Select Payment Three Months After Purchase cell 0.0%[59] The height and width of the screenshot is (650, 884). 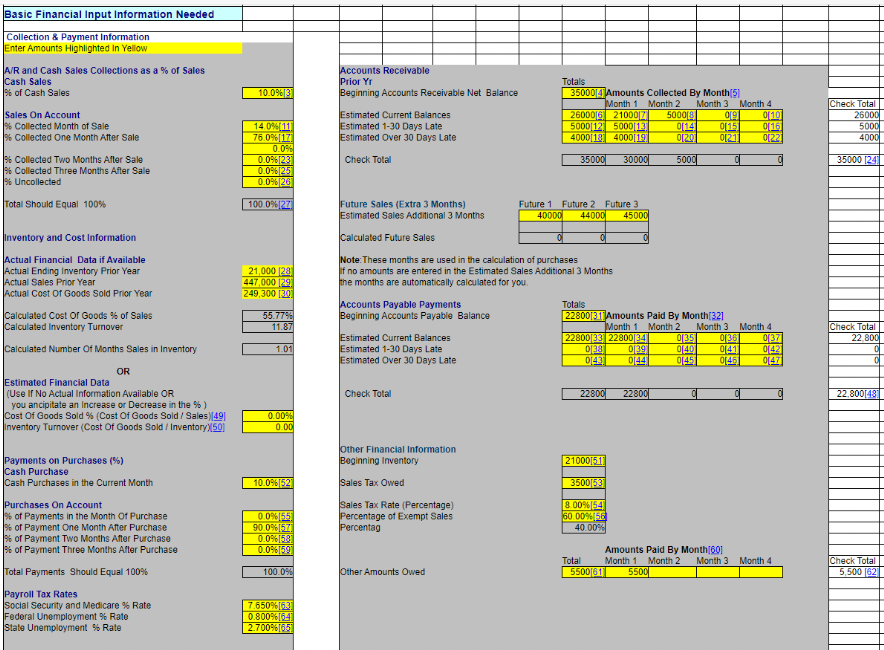click(268, 550)
